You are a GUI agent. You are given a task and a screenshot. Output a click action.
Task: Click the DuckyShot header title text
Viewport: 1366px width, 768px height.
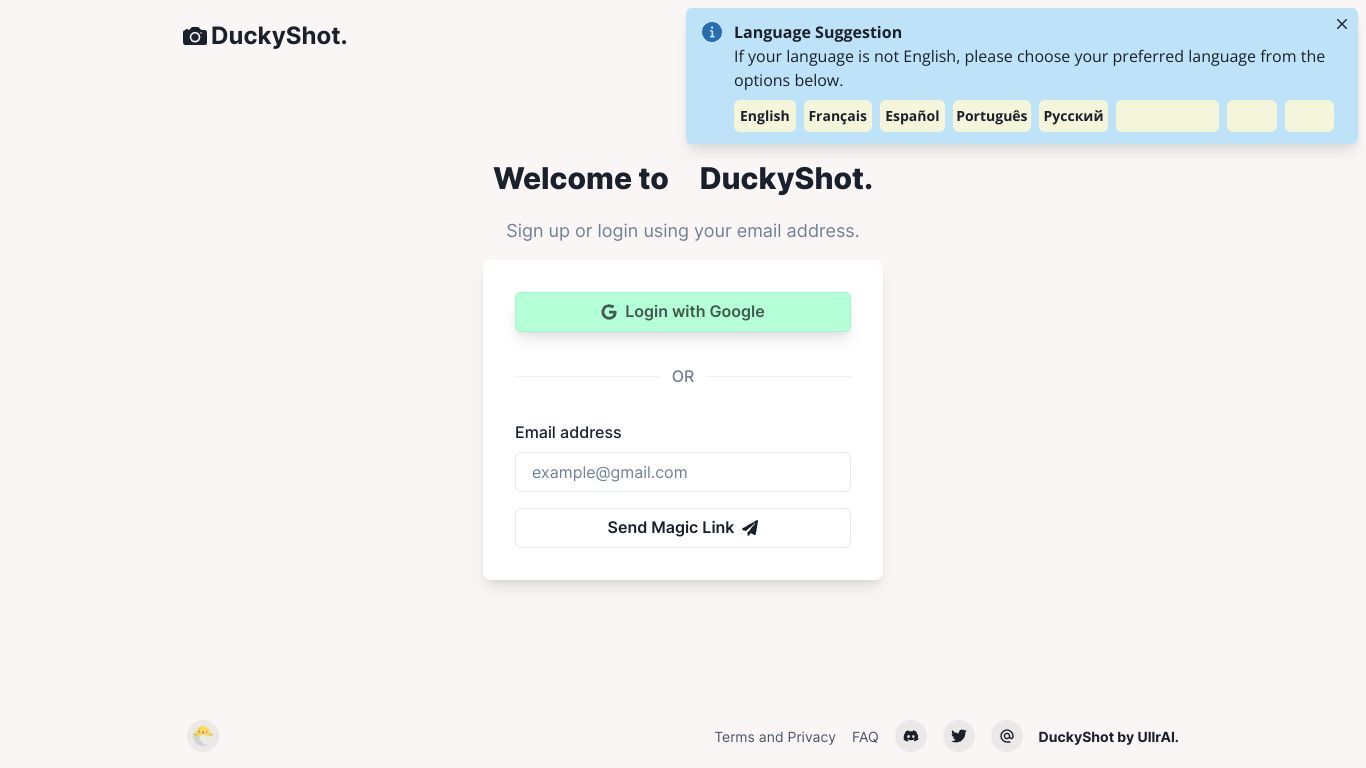pos(279,36)
